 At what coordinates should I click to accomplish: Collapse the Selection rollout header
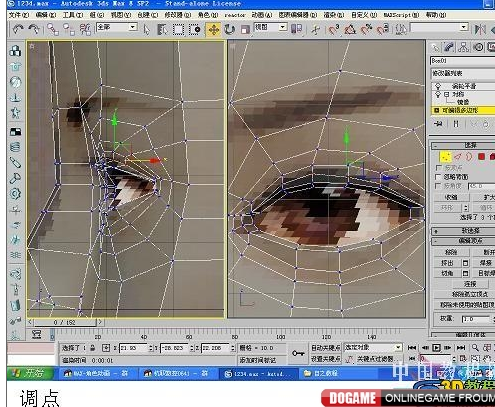[463, 146]
